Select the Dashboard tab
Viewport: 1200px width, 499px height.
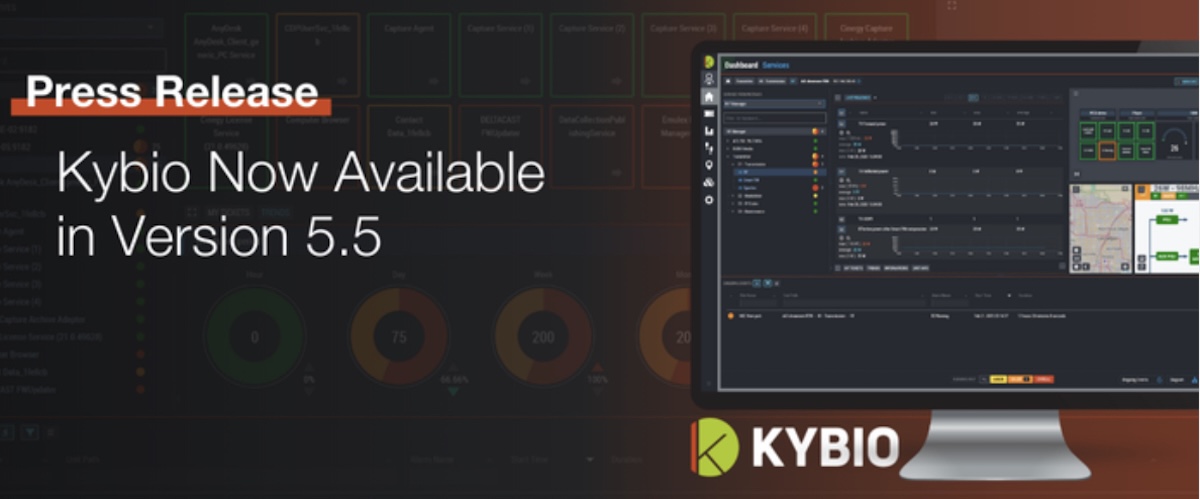tap(741, 64)
